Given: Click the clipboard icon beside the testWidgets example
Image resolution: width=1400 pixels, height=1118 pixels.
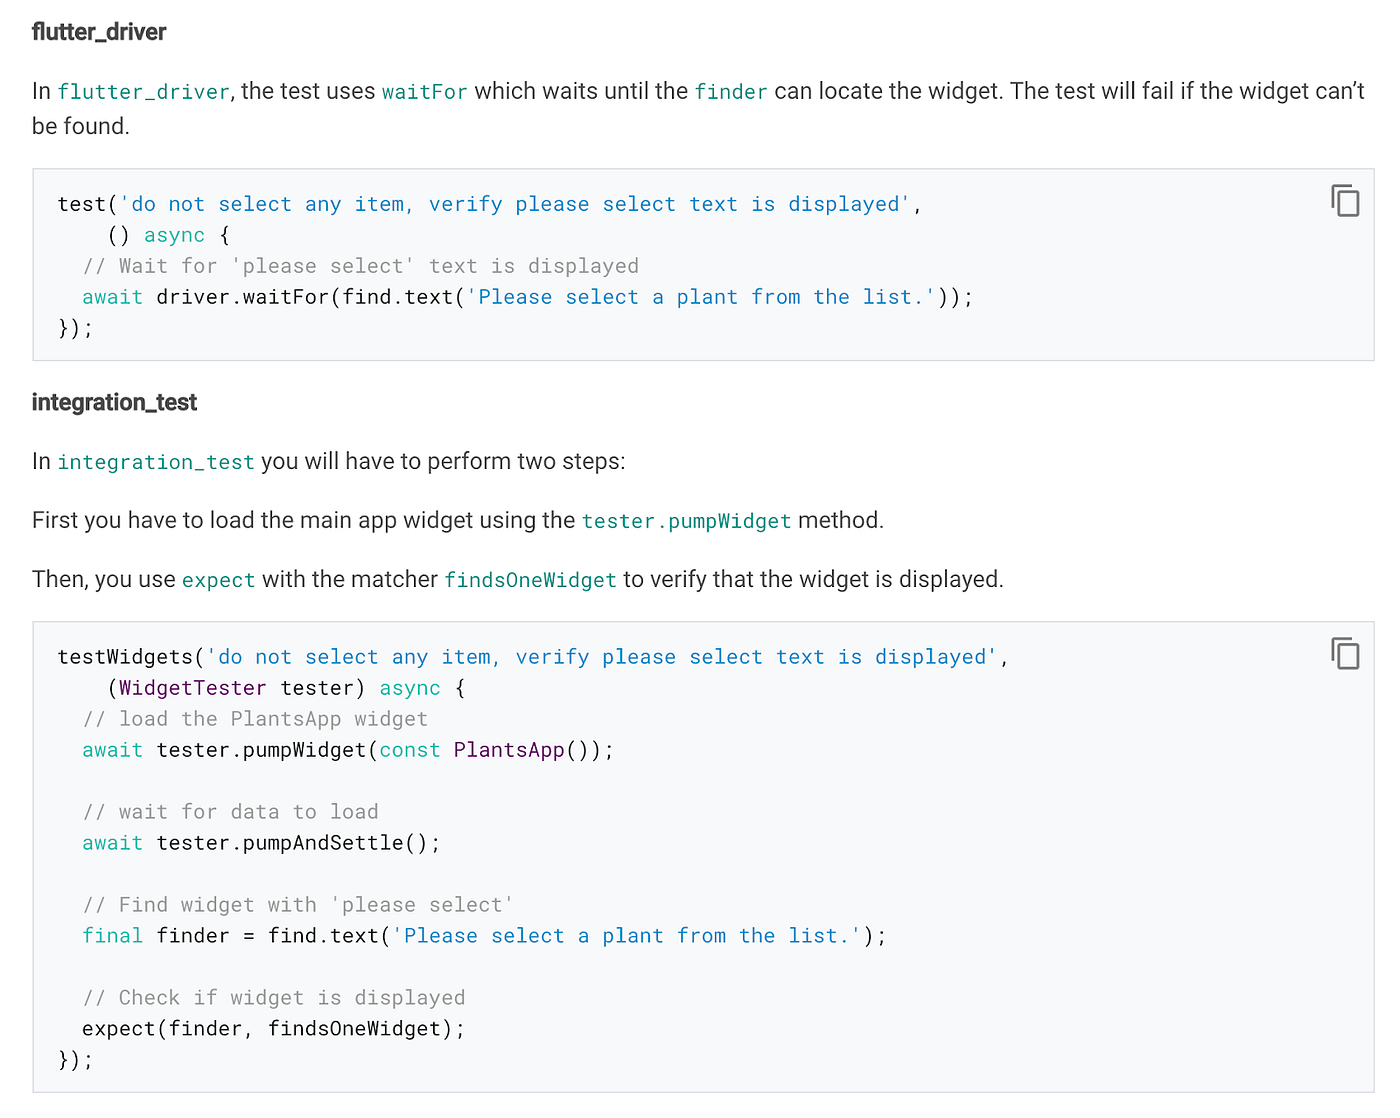Looking at the screenshot, I should point(1345,653).
